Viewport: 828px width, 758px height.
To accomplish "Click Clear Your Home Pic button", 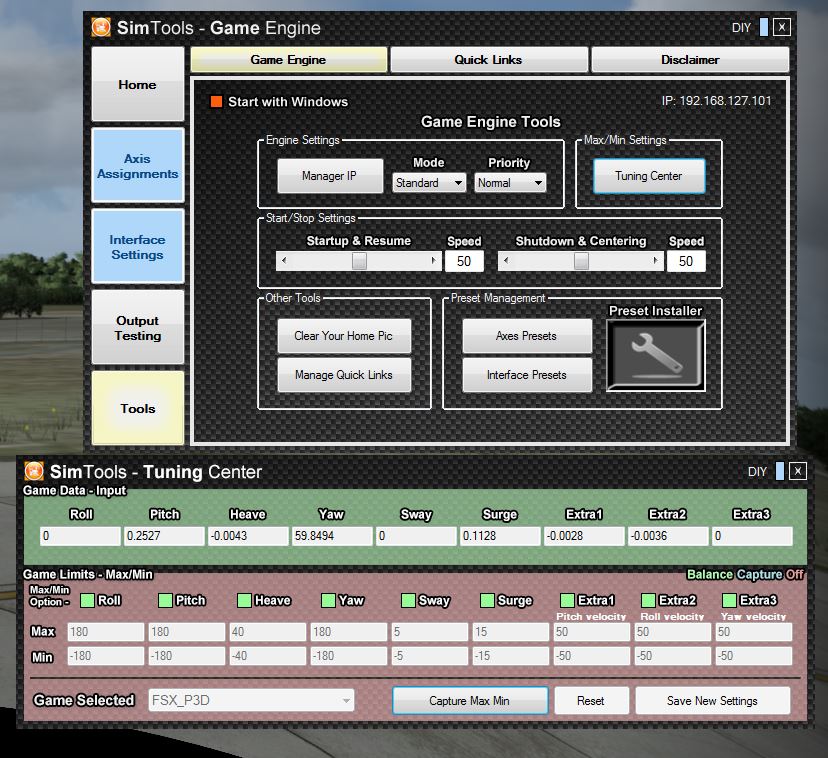I will 344,336.
